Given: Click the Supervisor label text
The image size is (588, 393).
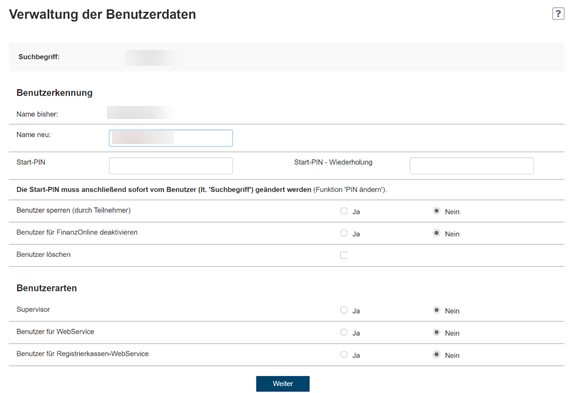Looking at the screenshot, I should click(x=33, y=309).
